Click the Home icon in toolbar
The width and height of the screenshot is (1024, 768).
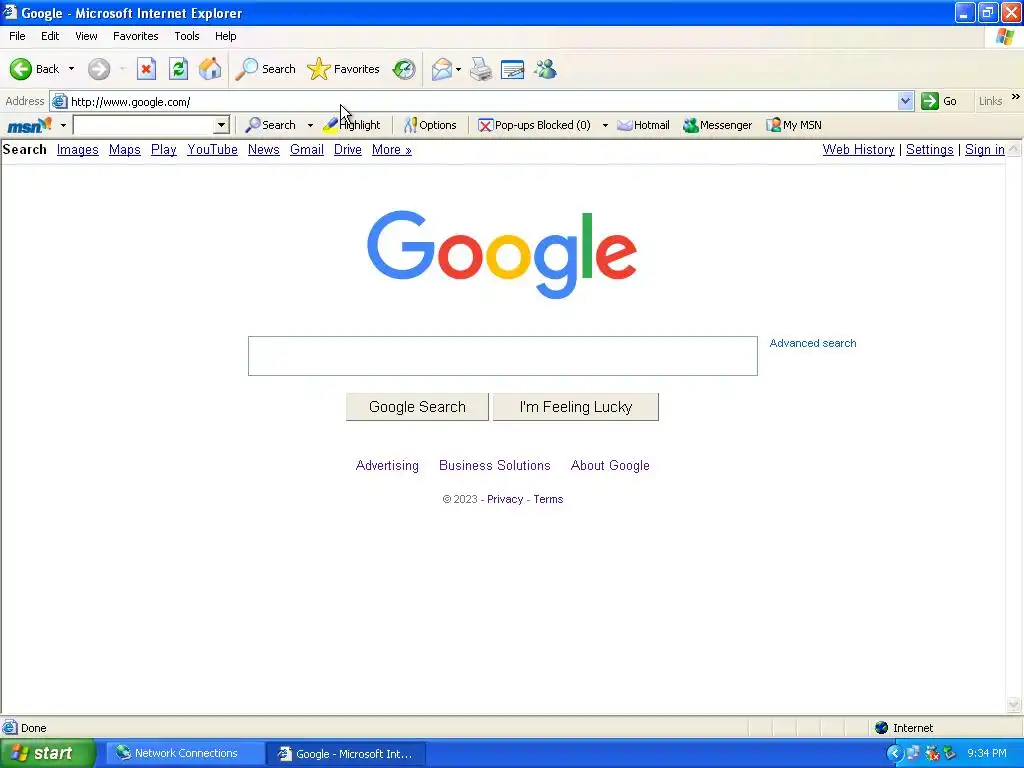pos(210,69)
